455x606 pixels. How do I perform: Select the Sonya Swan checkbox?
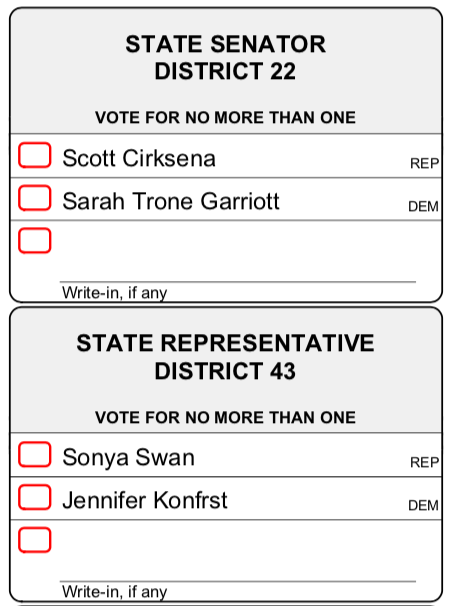[35, 454]
